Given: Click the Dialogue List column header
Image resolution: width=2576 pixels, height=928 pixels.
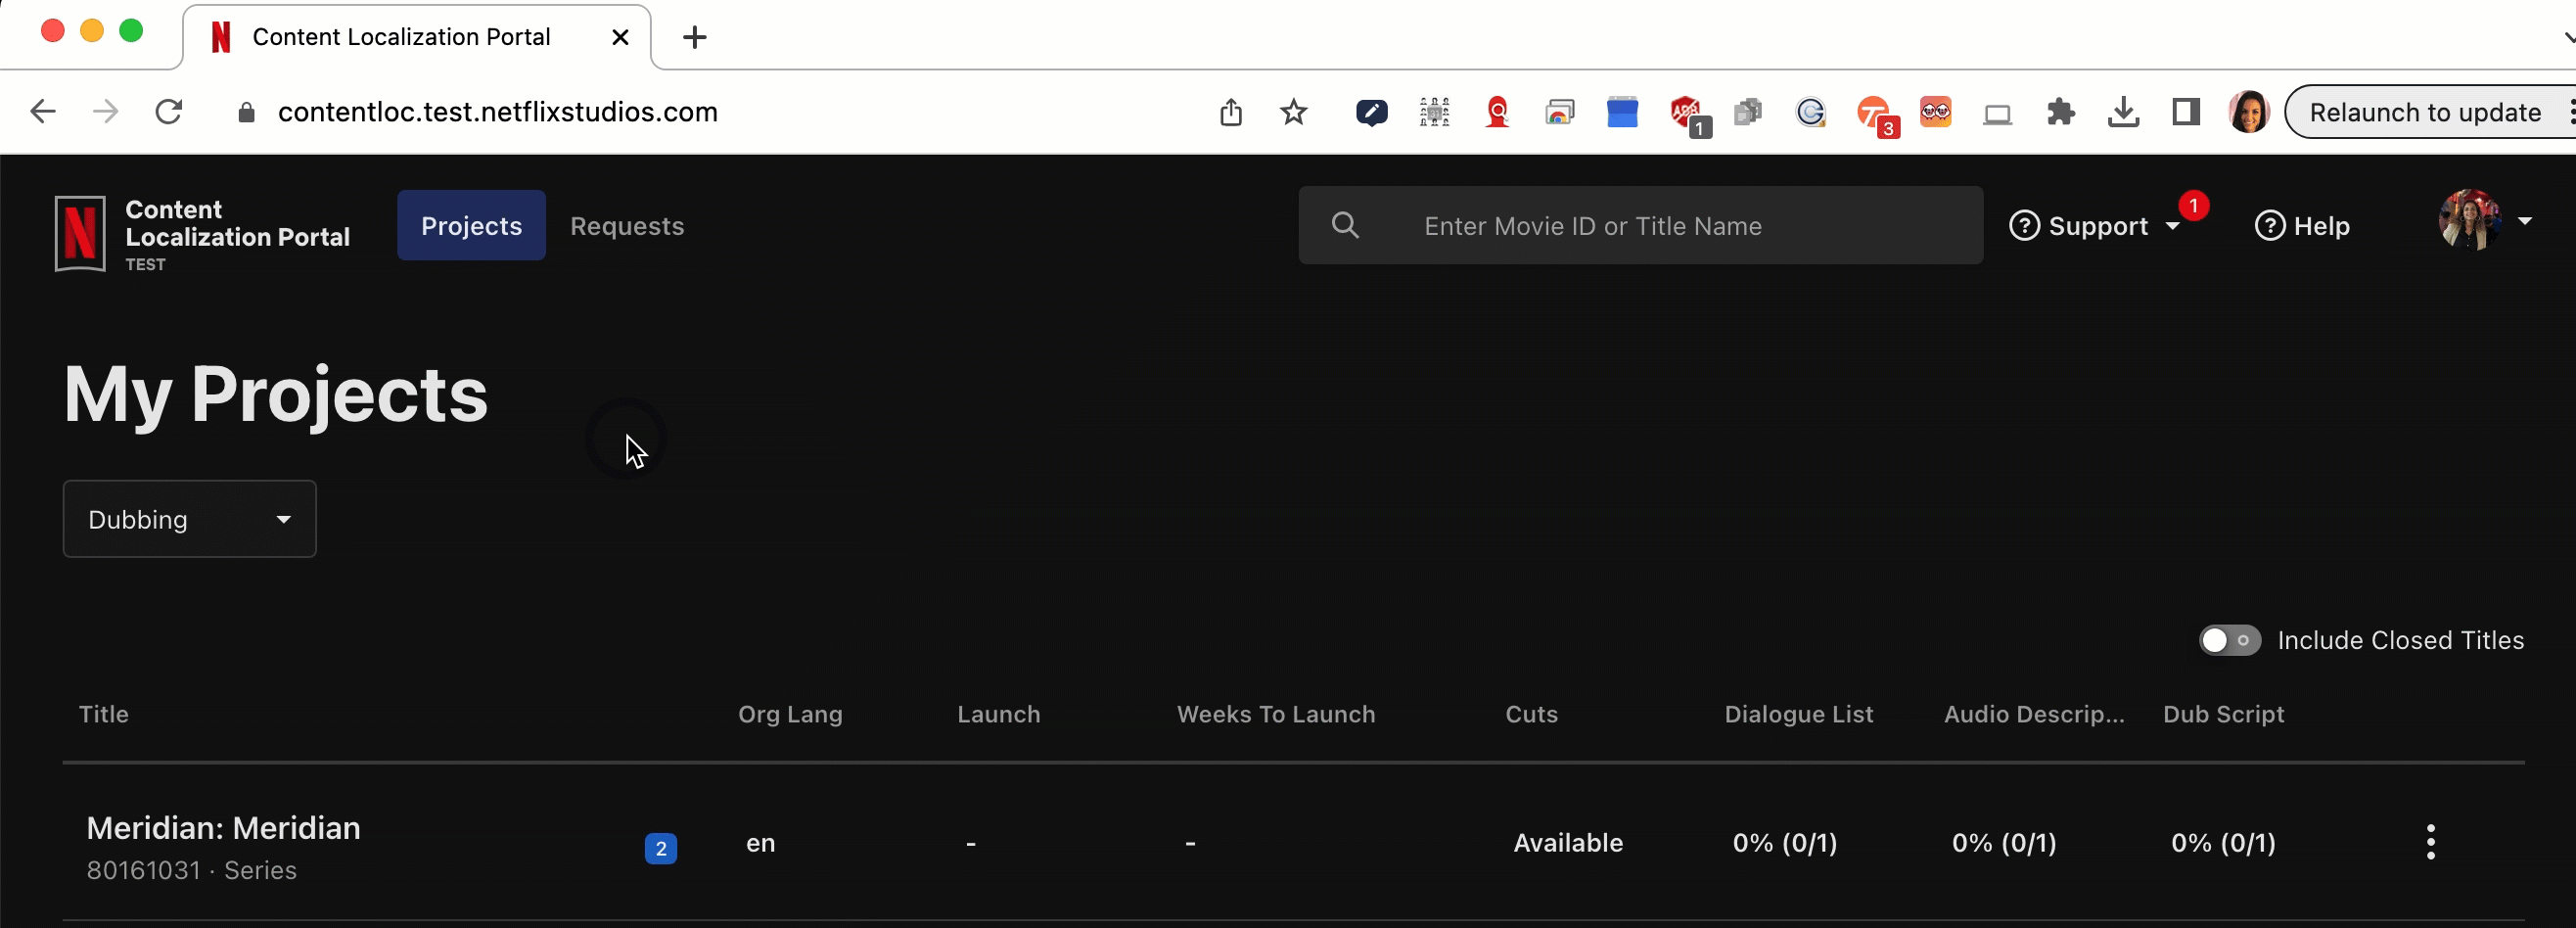Looking at the screenshot, I should [1798, 714].
